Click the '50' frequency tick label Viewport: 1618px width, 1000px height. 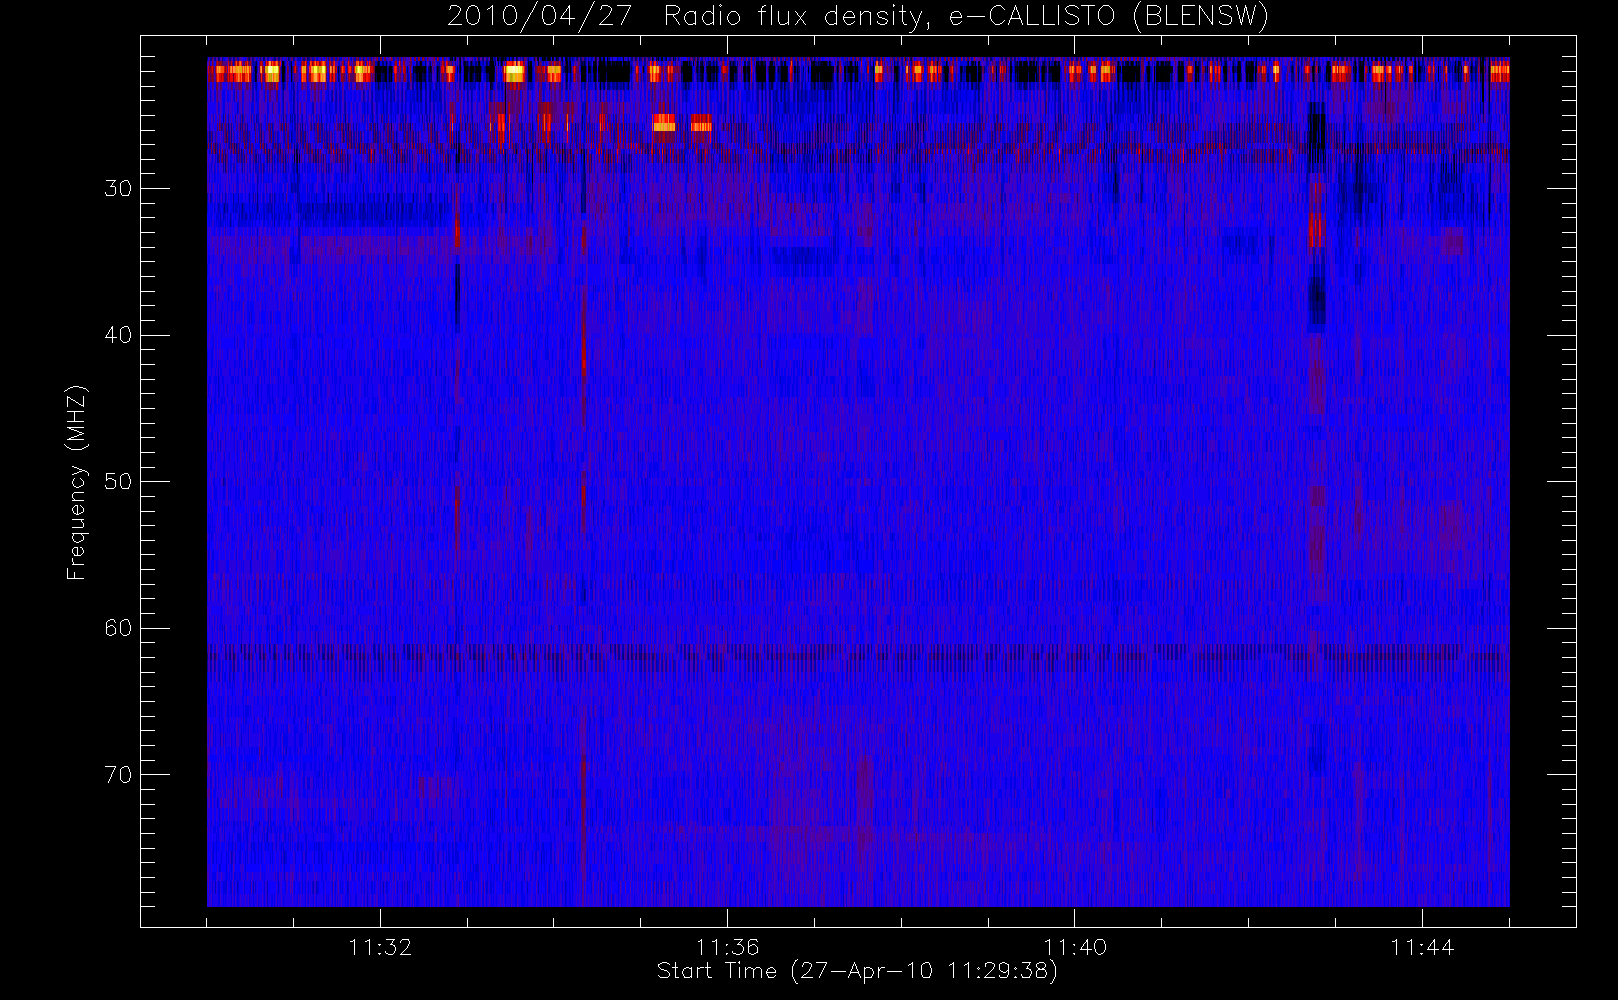(x=118, y=481)
